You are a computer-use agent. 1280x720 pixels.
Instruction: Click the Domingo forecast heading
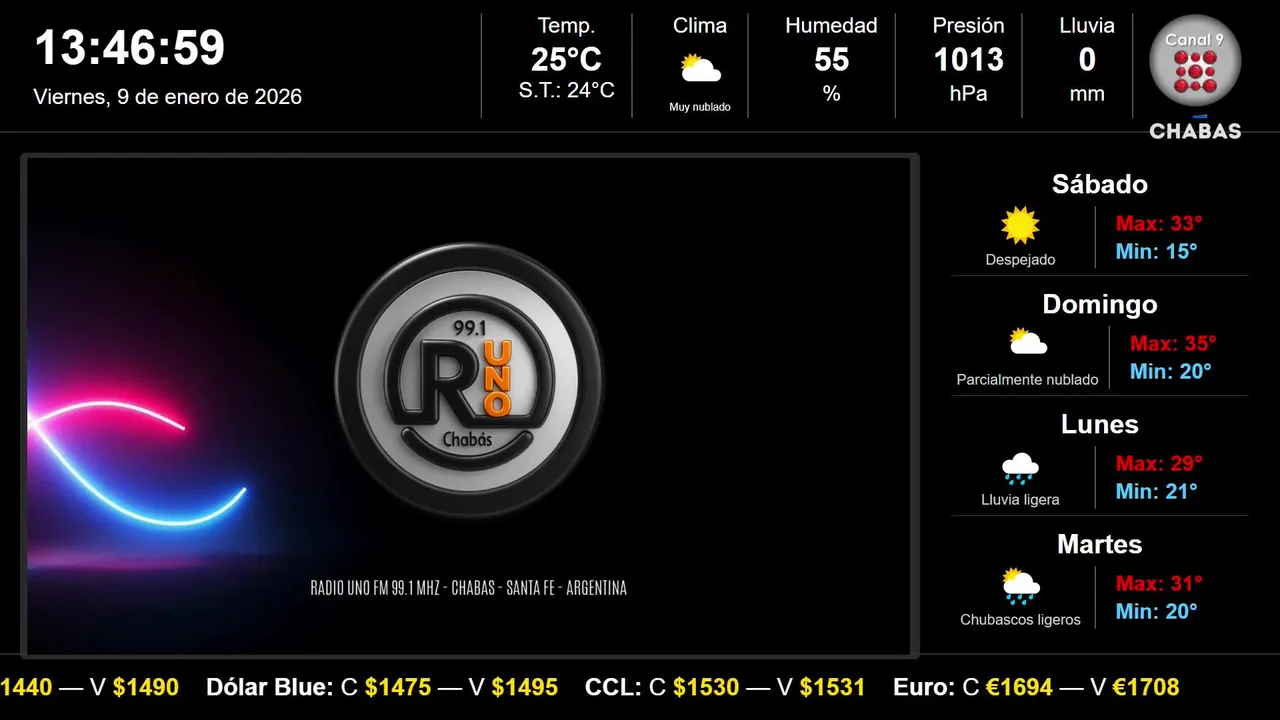1100,304
